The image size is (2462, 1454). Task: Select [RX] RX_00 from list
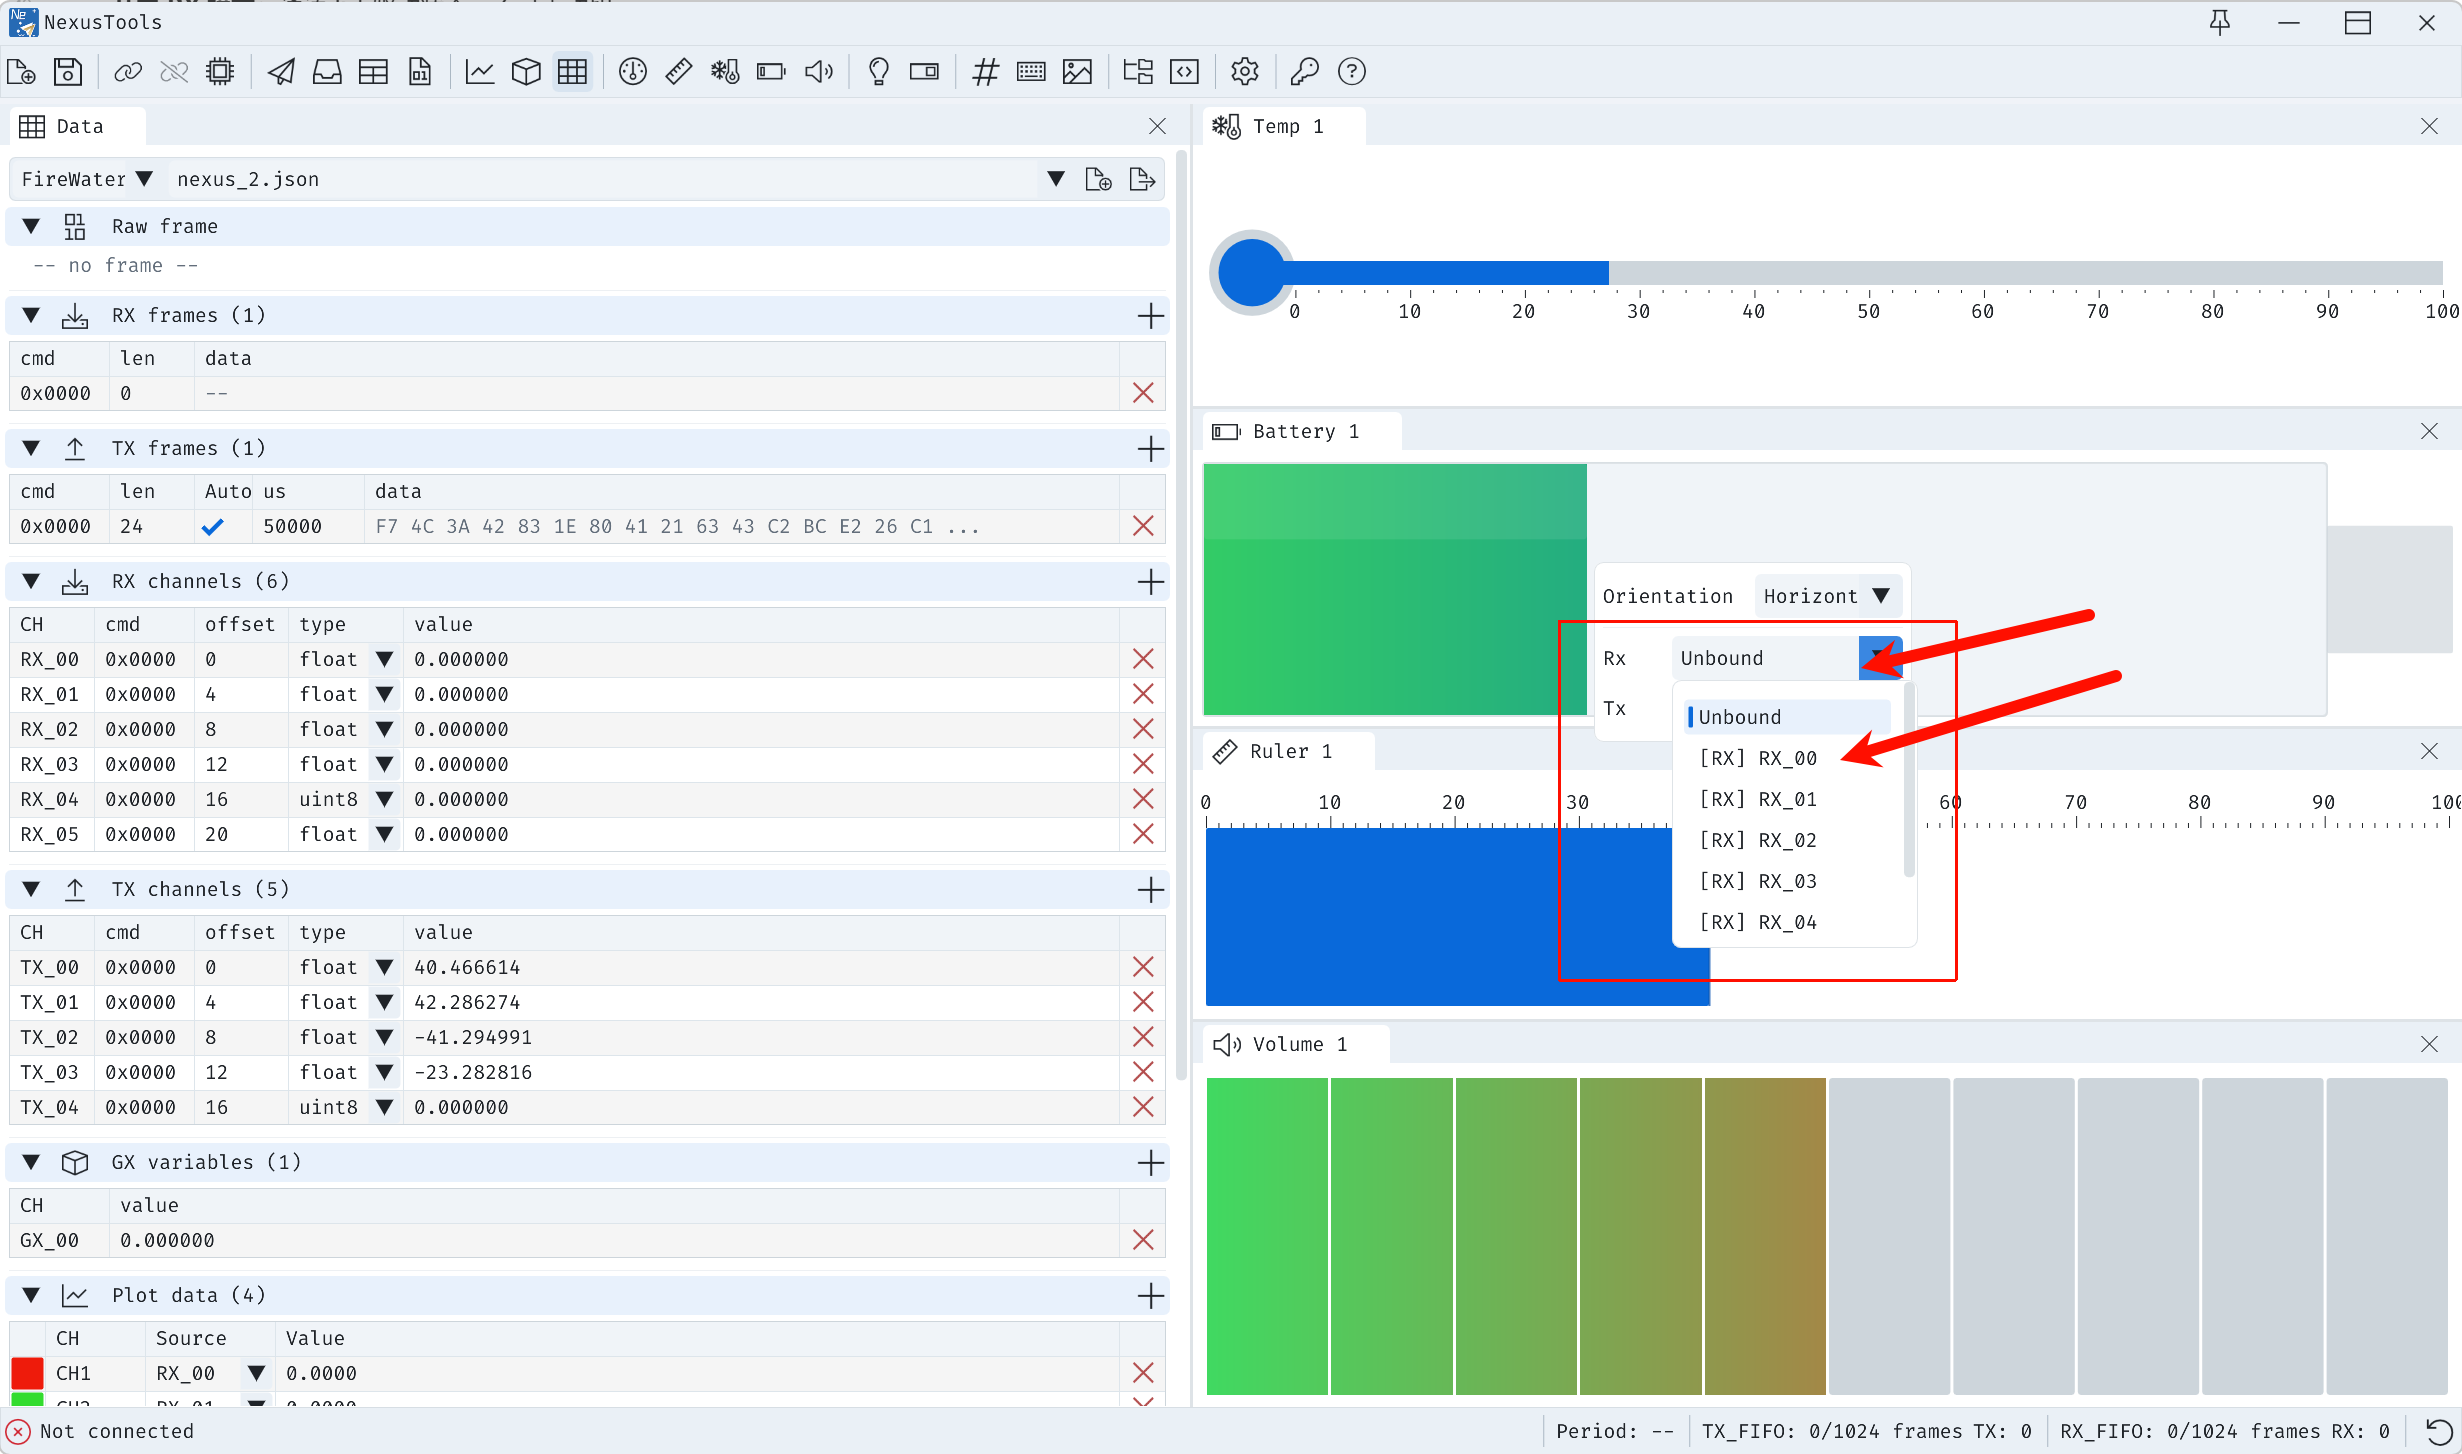click(x=1758, y=758)
